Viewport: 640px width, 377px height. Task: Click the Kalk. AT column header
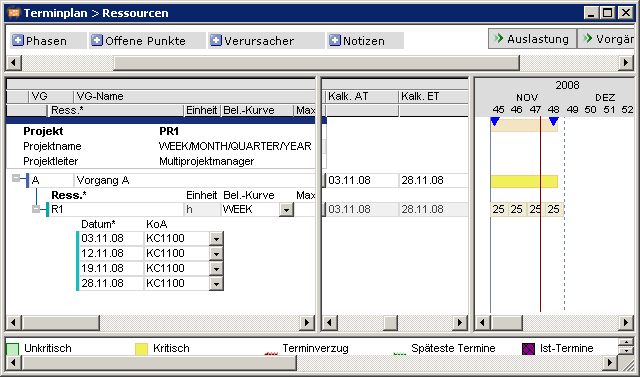click(361, 96)
